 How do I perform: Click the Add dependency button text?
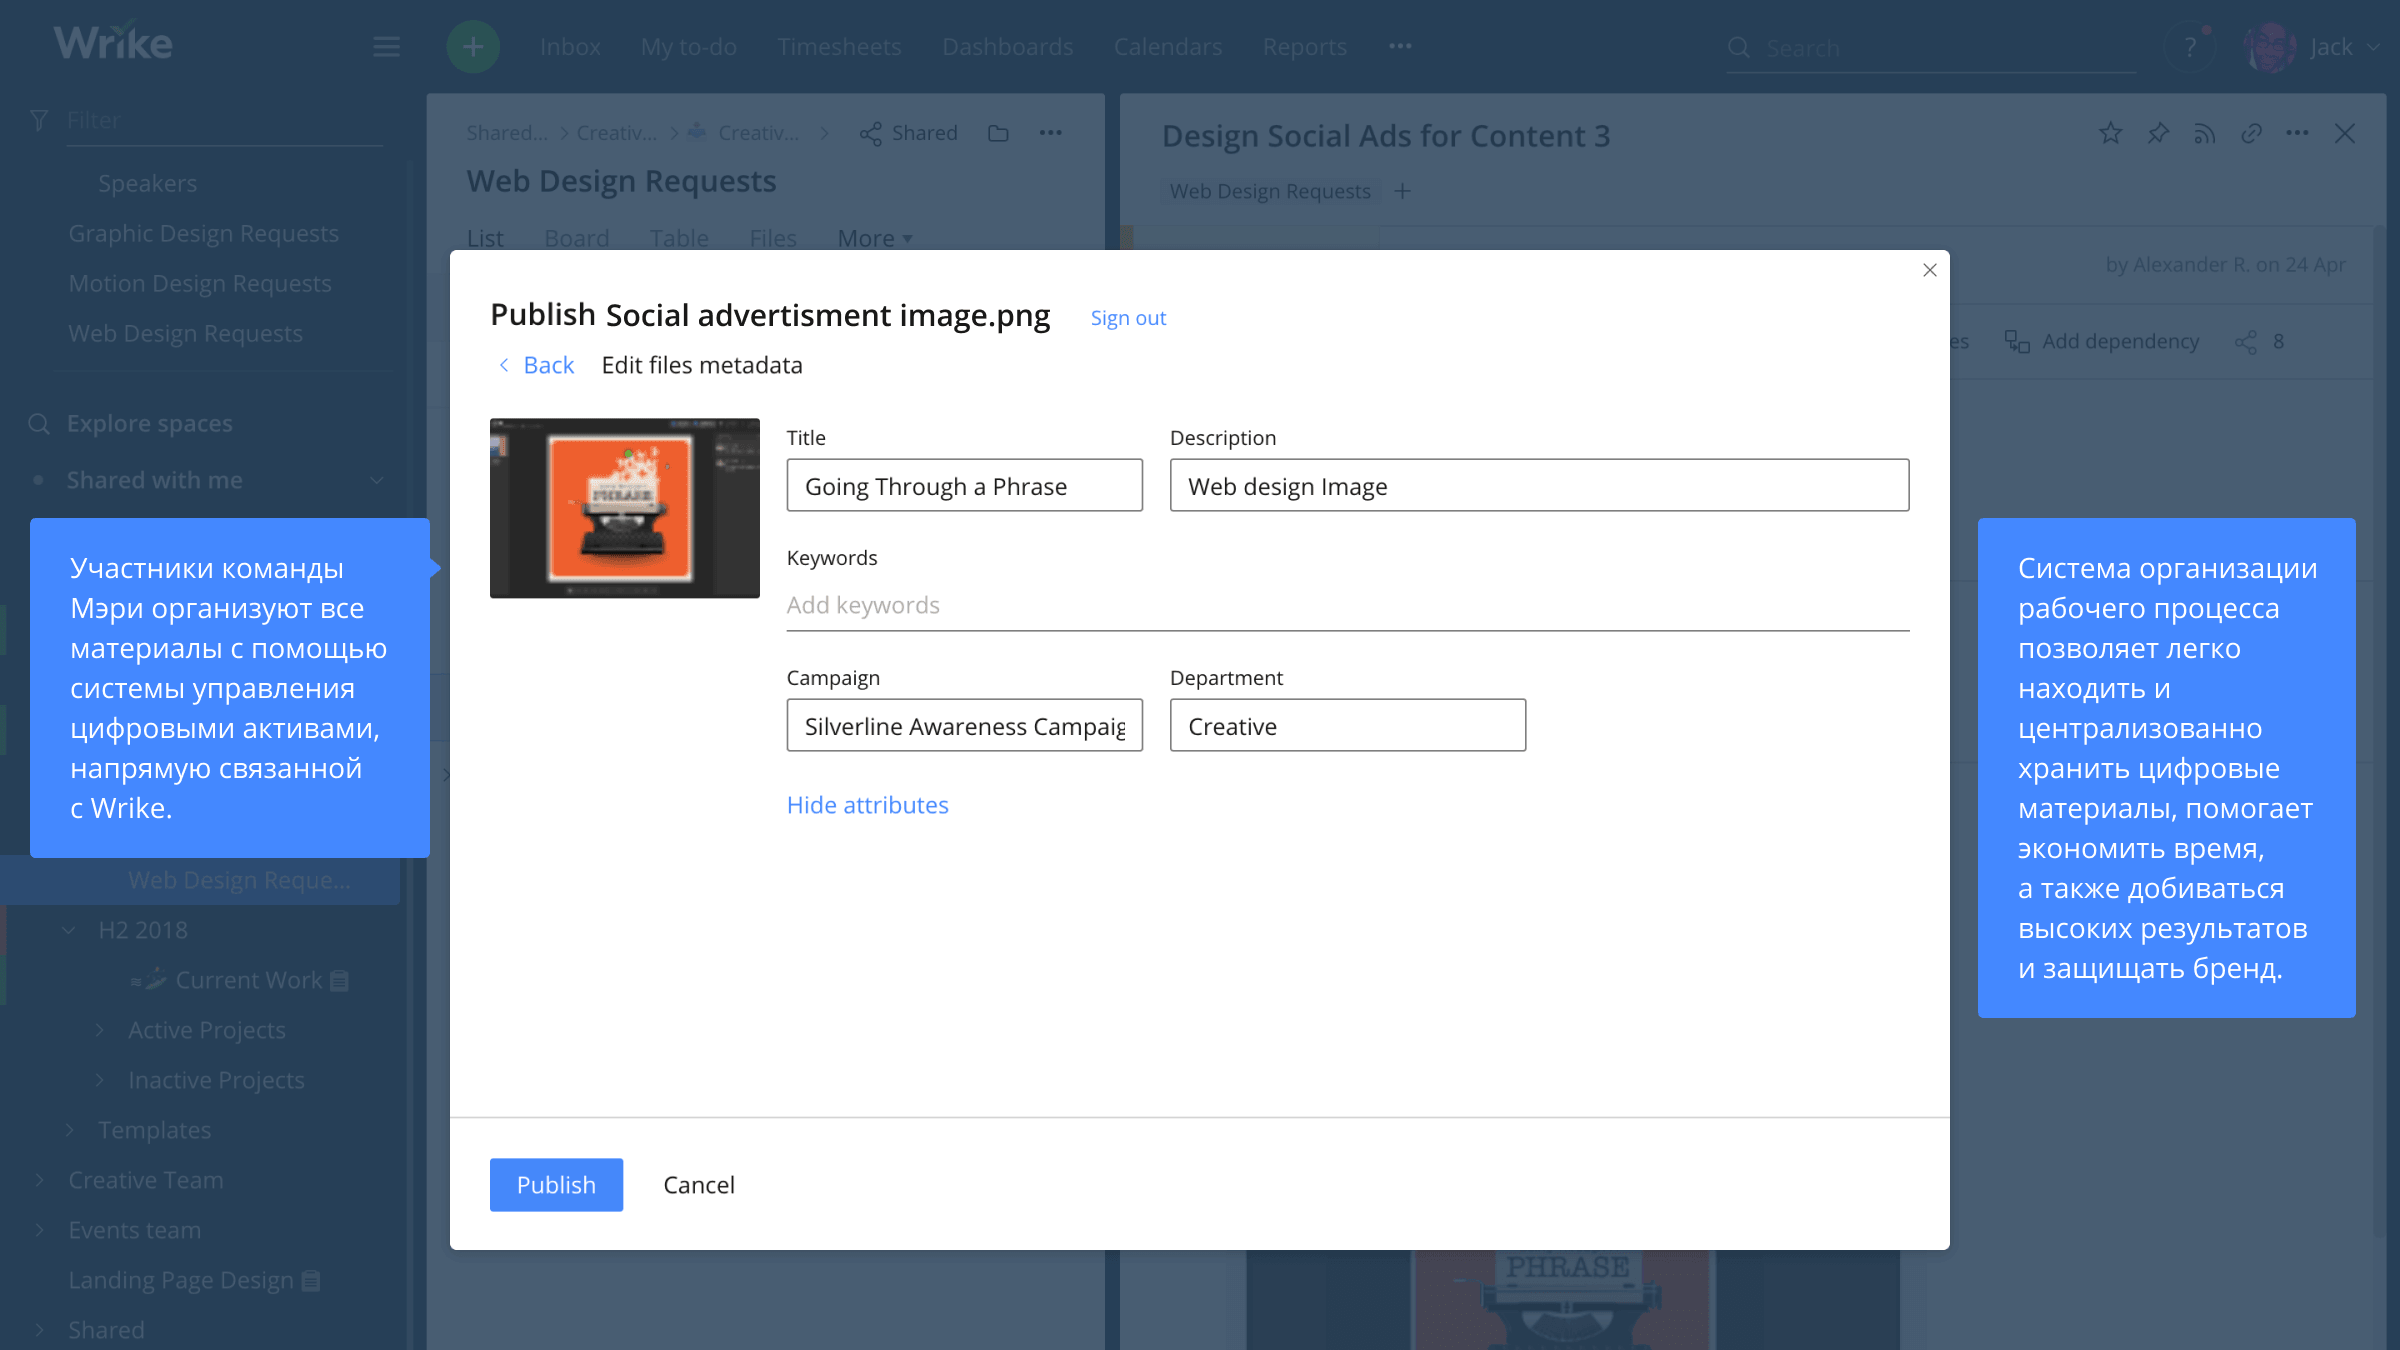pyautogui.click(x=2120, y=342)
